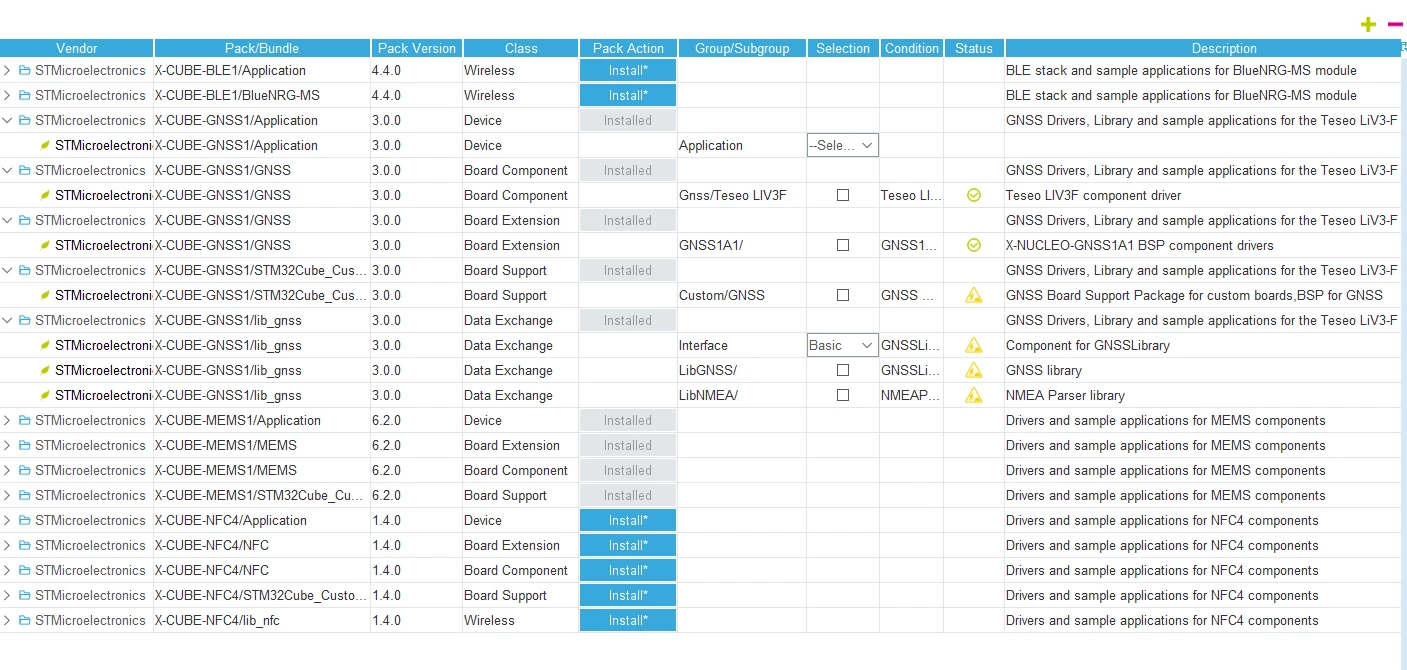Click the Class column header
The image size is (1407, 670).
click(x=521, y=48)
